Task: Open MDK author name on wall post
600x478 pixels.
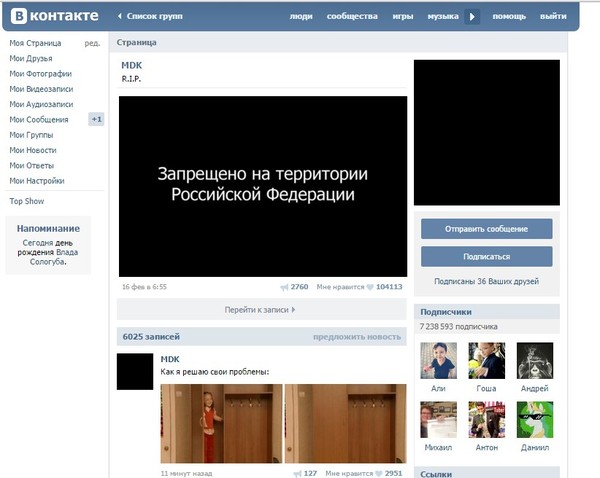Action: pos(170,359)
